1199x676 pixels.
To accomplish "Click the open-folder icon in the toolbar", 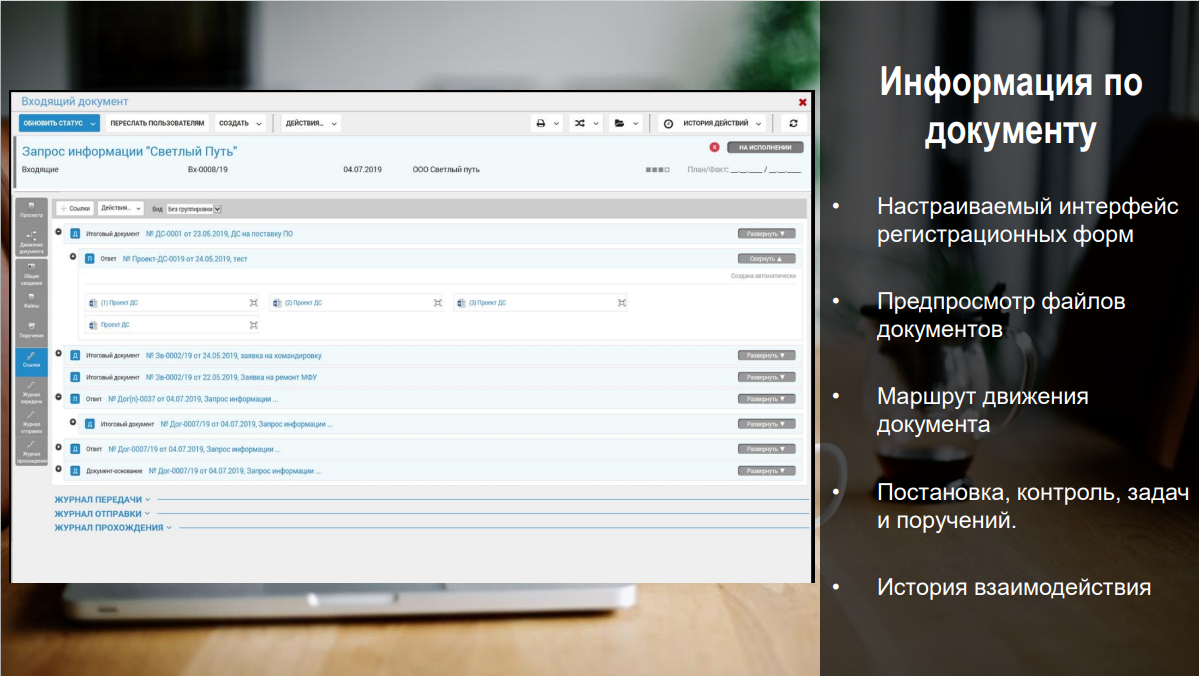I will coord(619,123).
